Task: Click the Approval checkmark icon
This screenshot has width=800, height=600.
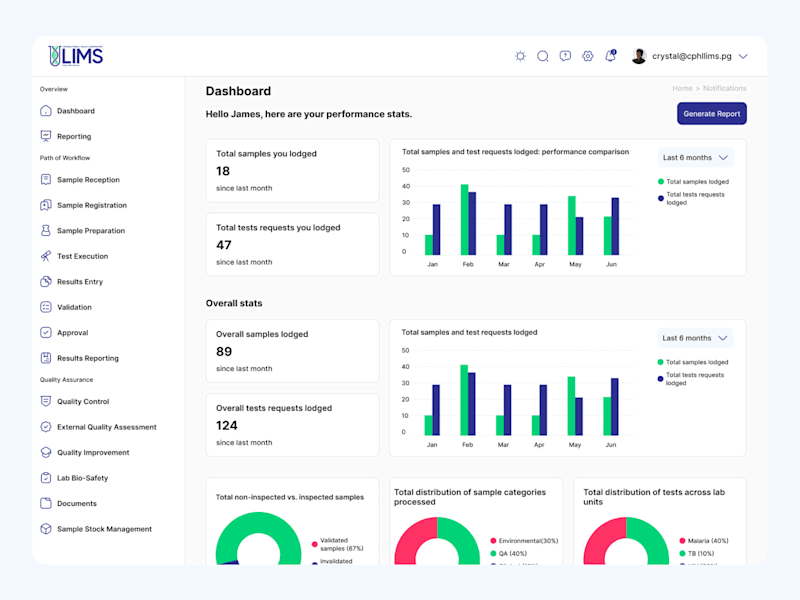Action: (46, 333)
